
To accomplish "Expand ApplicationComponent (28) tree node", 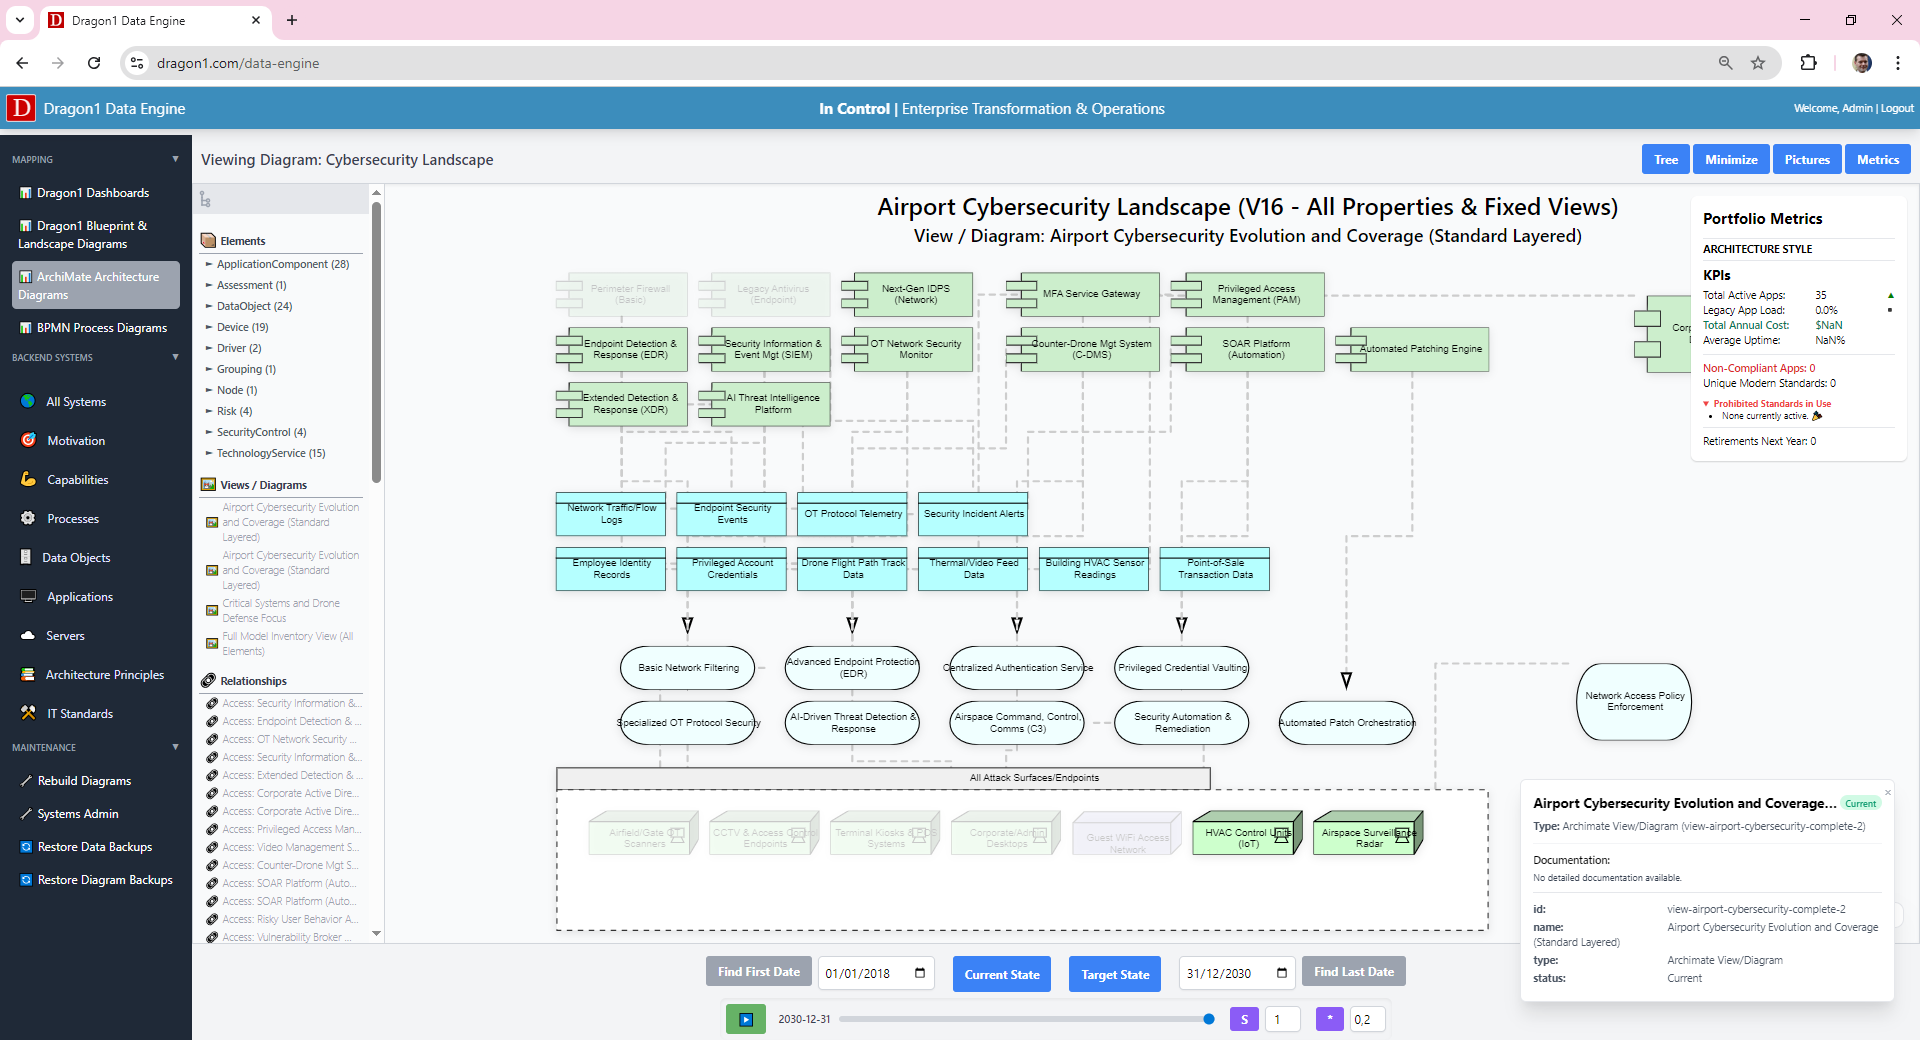I will [x=209, y=264].
